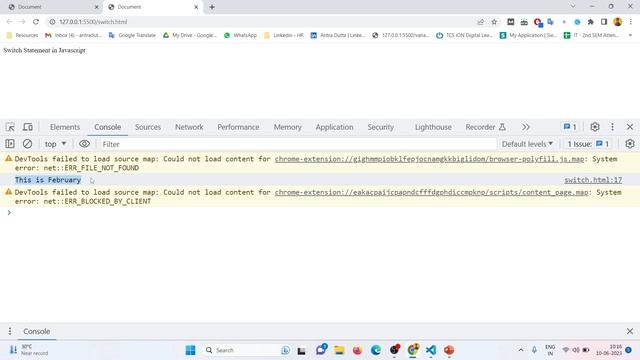Open the Google Translate bookmark
The width and height of the screenshot is (640, 360).
(x=132, y=35)
